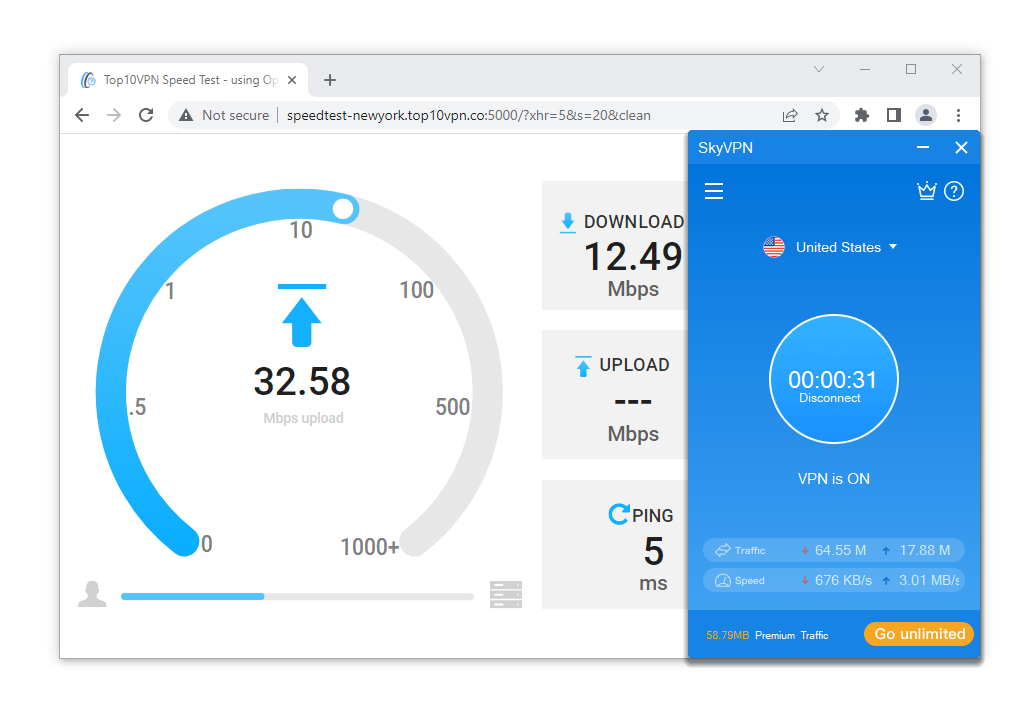
Task: Open Chrome's three-dot menu
Action: [x=959, y=115]
